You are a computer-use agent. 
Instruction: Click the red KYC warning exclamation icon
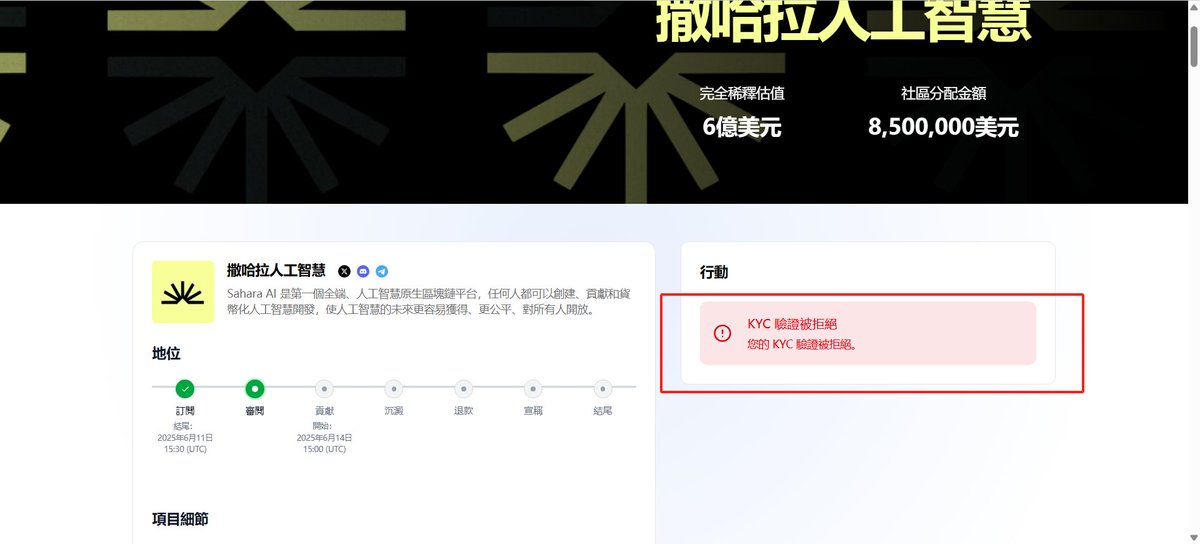tap(722, 333)
